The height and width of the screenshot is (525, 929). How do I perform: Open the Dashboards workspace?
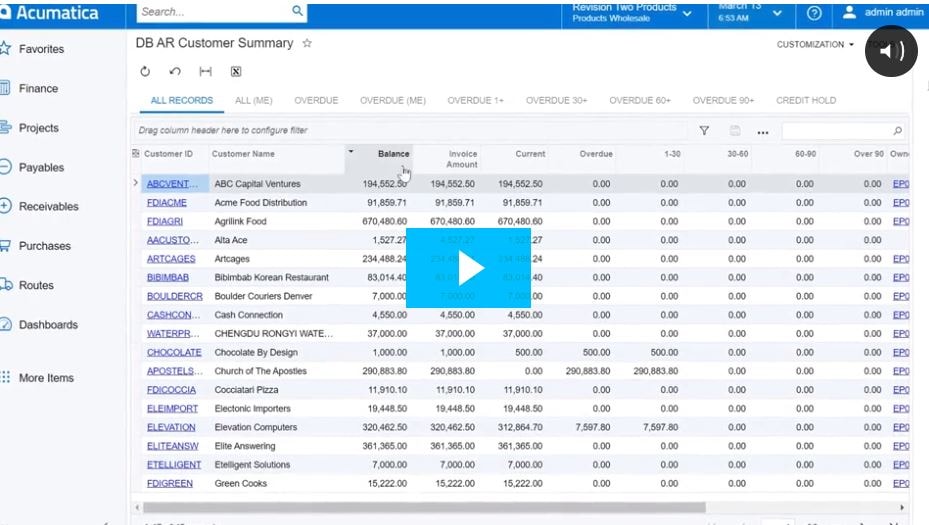tap(47, 325)
